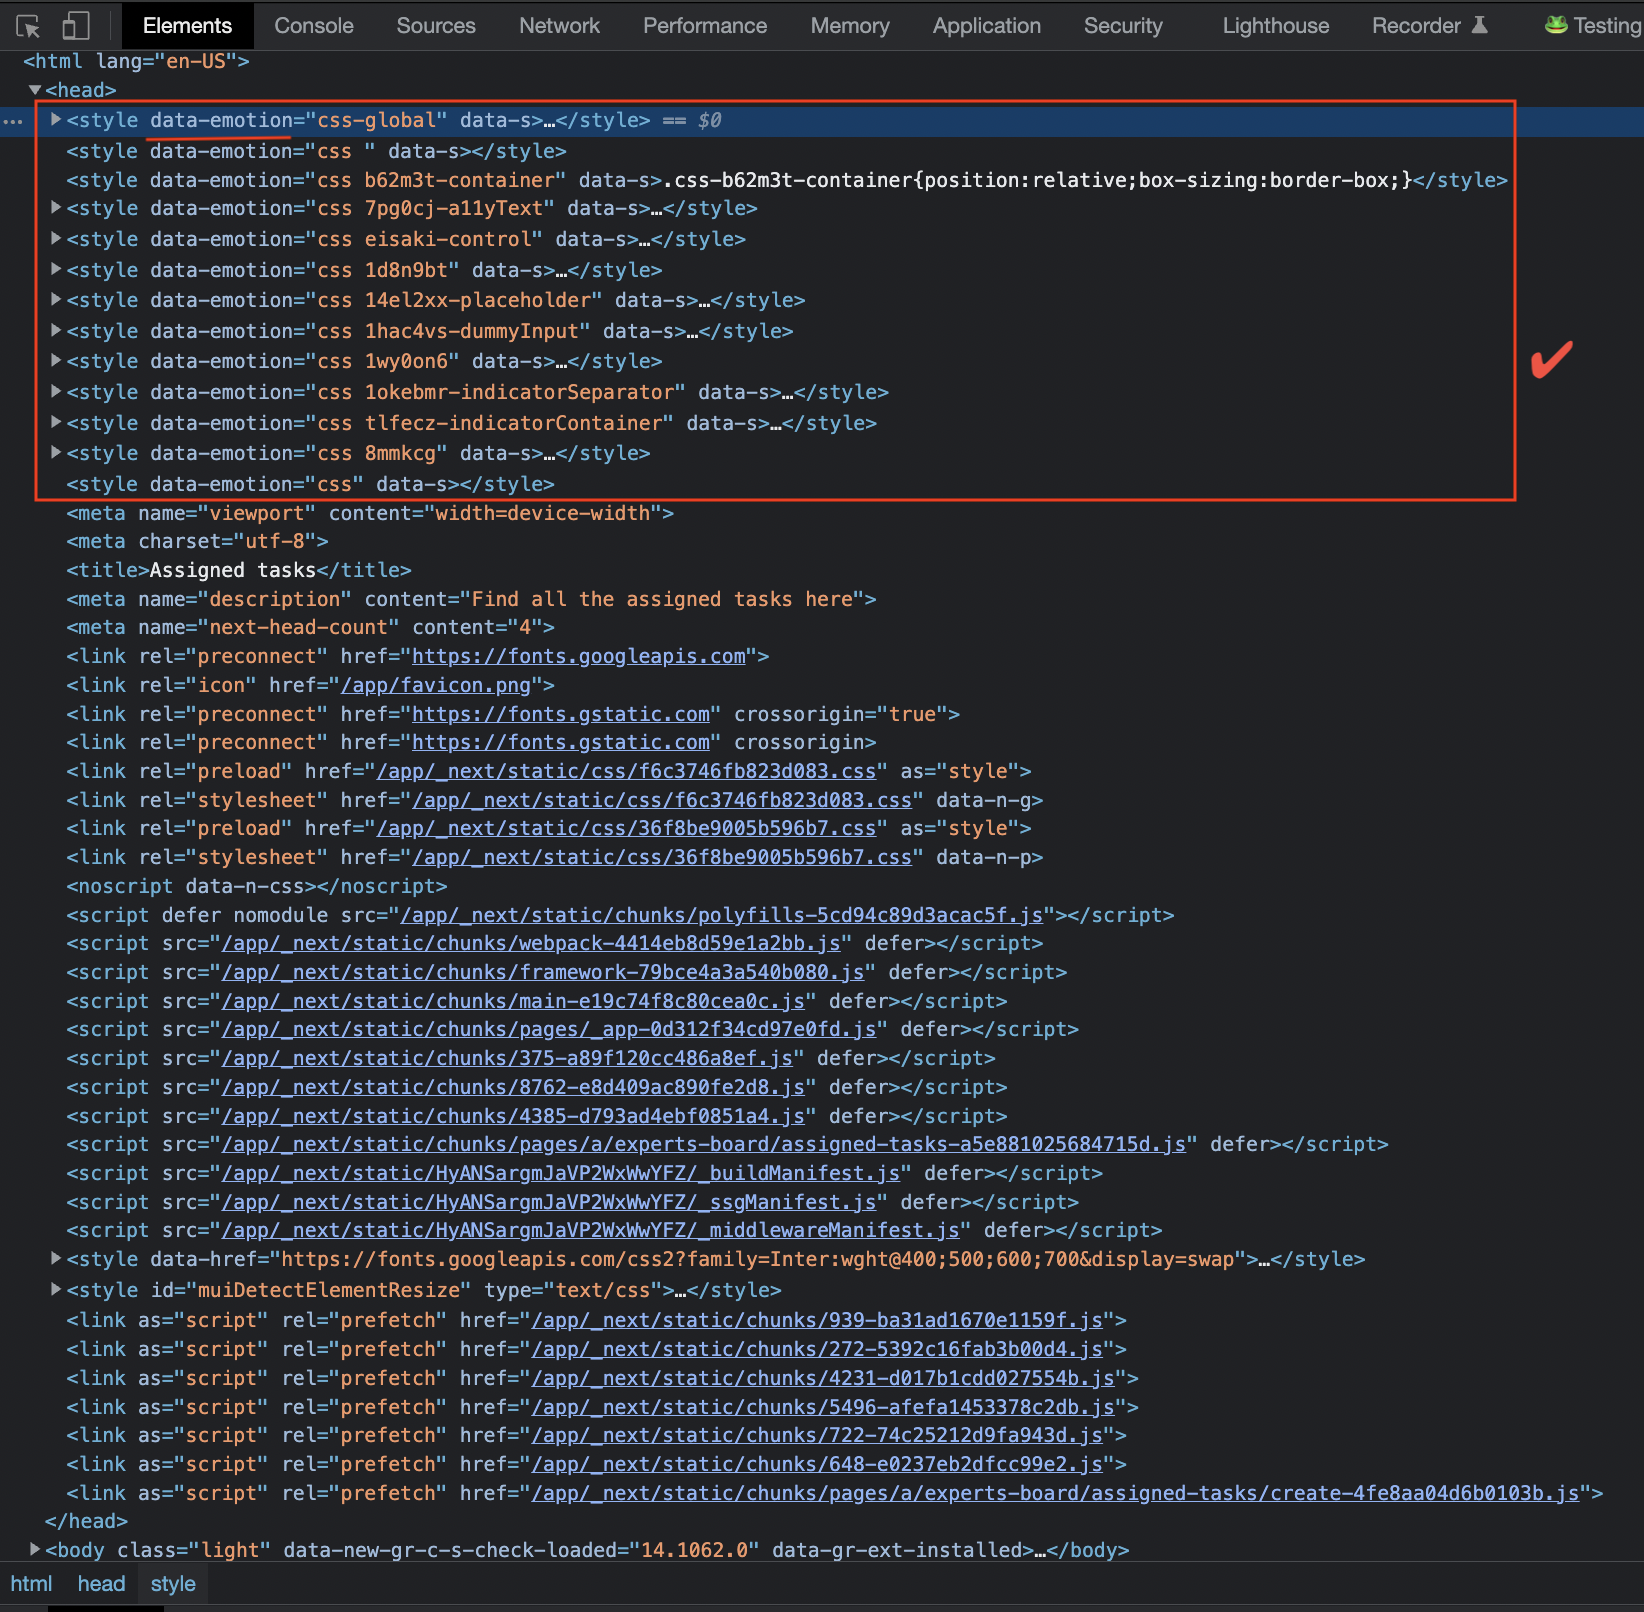
Task: Toggle the device toolbar icon
Action: click(75, 25)
